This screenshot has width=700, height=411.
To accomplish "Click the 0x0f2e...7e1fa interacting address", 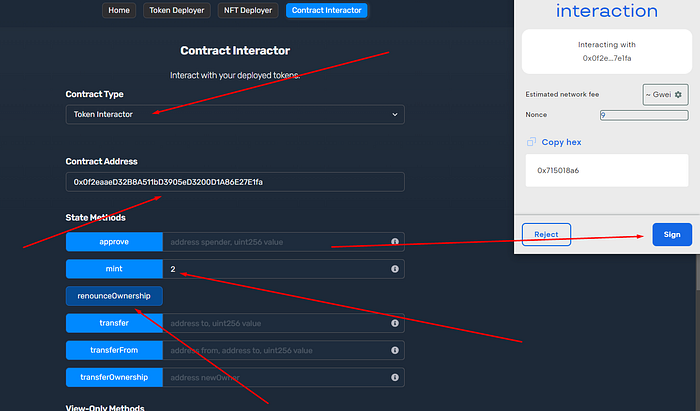I will tap(607, 58).
